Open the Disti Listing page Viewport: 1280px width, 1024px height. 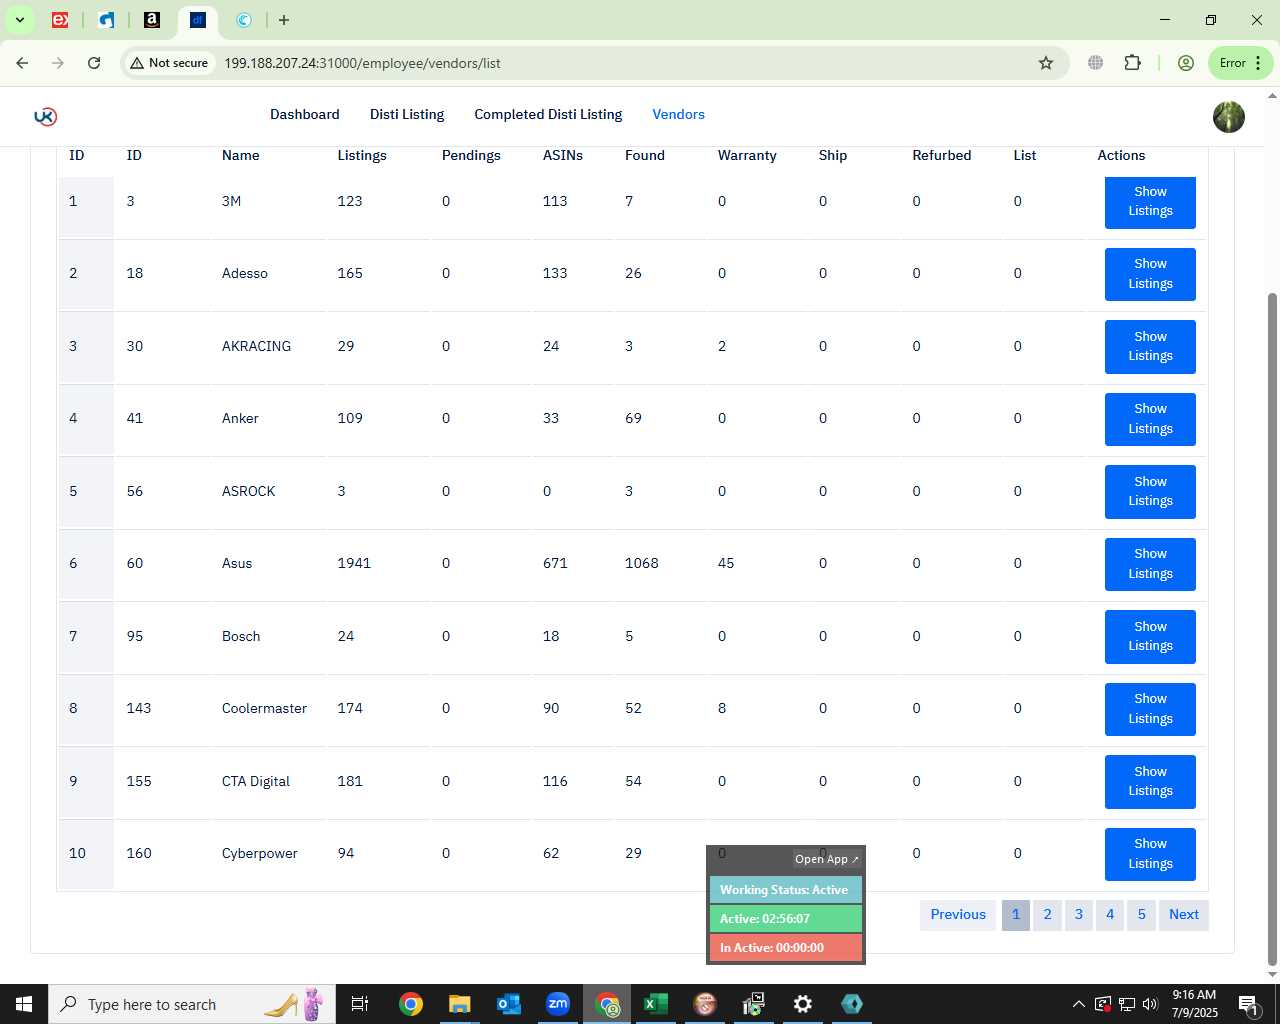click(x=407, y=115)
